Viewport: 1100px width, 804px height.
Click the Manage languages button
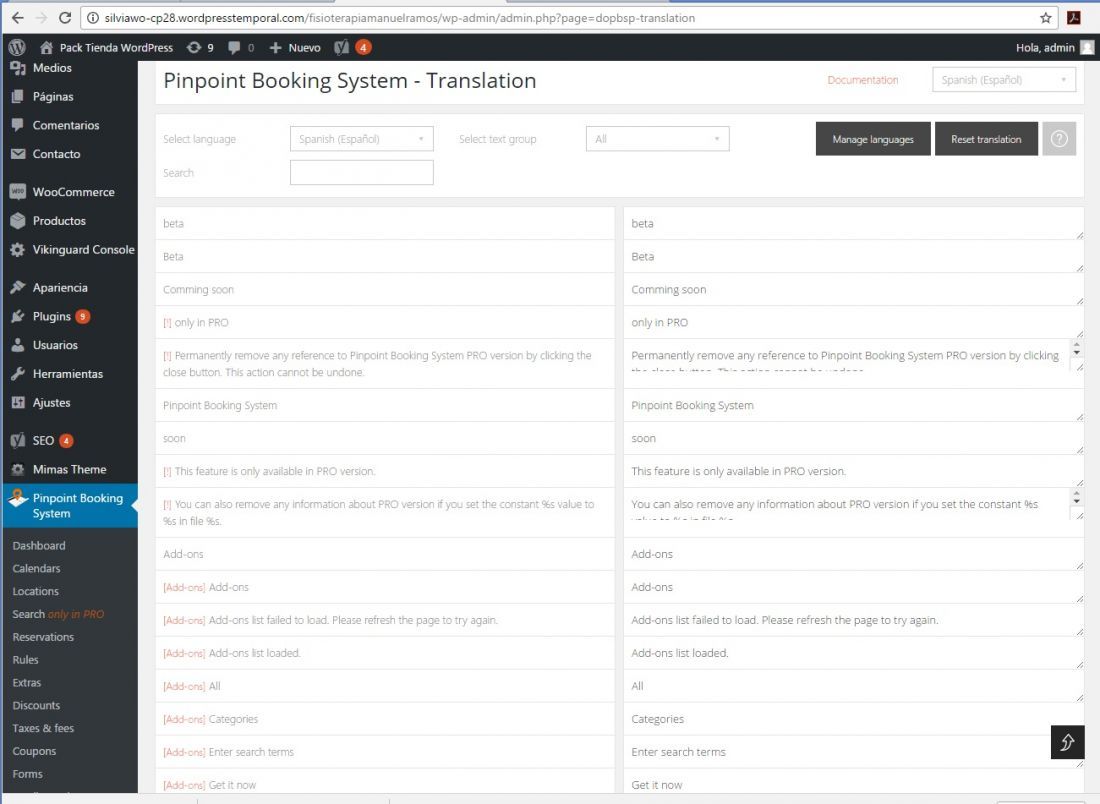[x=873, y=139]
